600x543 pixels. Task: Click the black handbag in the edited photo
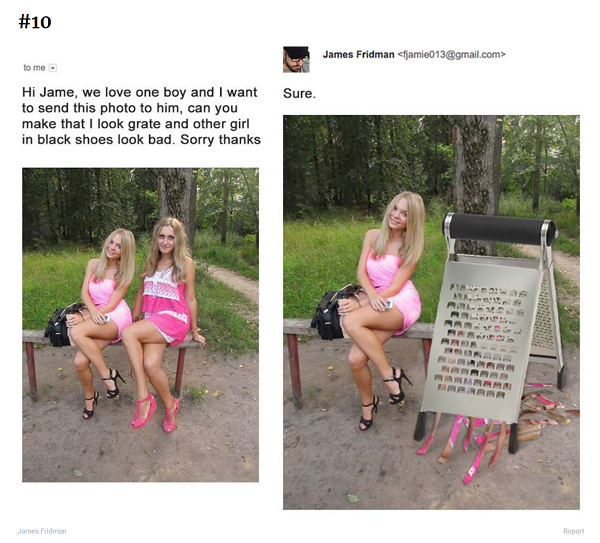coord(329,315)
